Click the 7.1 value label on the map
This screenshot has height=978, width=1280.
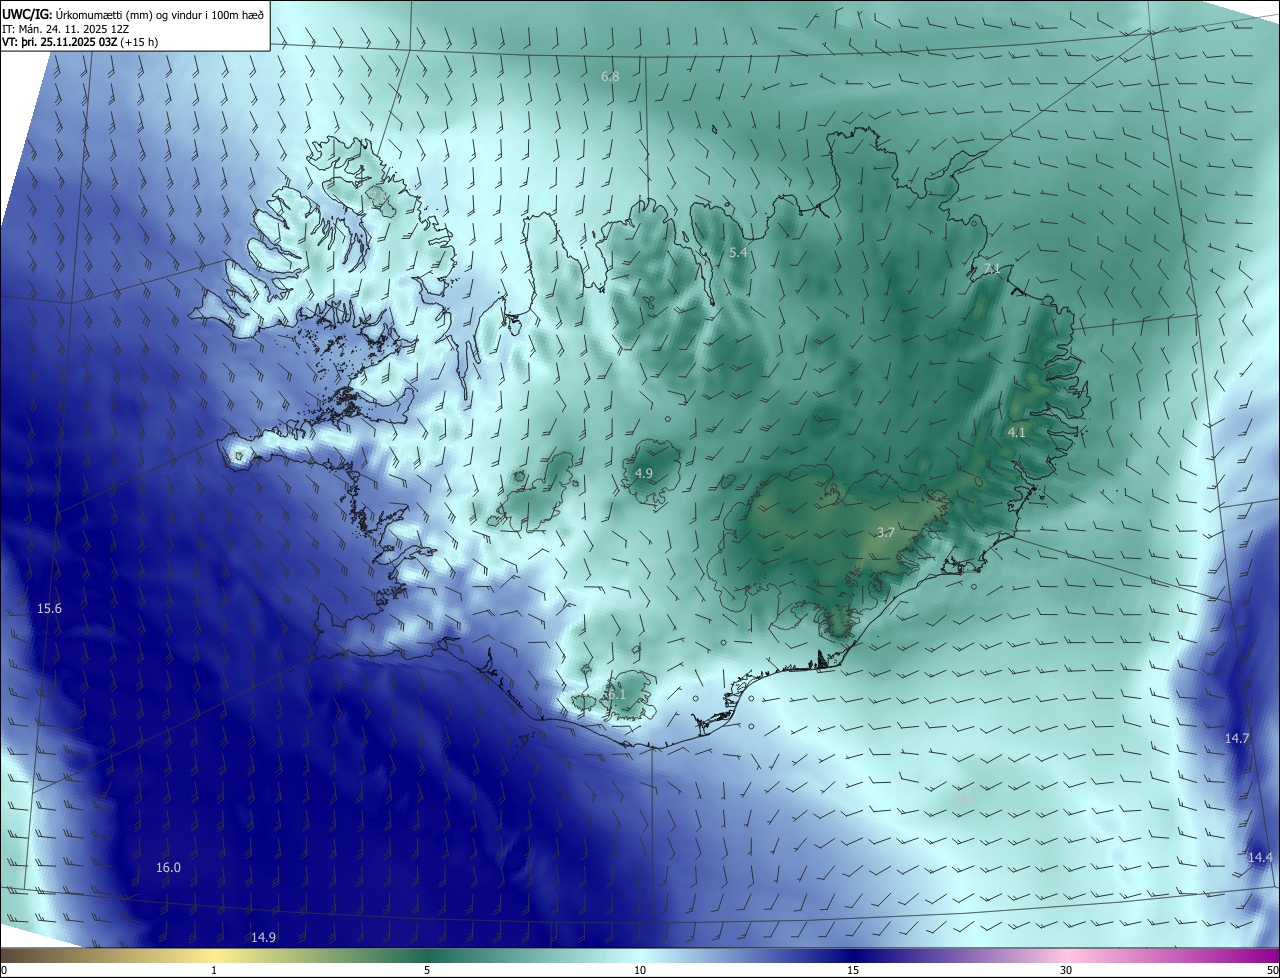[992, 269]
